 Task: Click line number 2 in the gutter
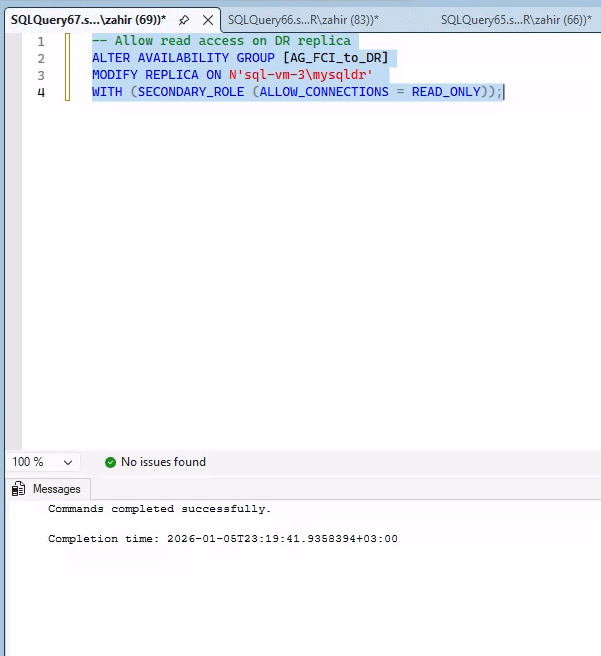click(40, 58)
